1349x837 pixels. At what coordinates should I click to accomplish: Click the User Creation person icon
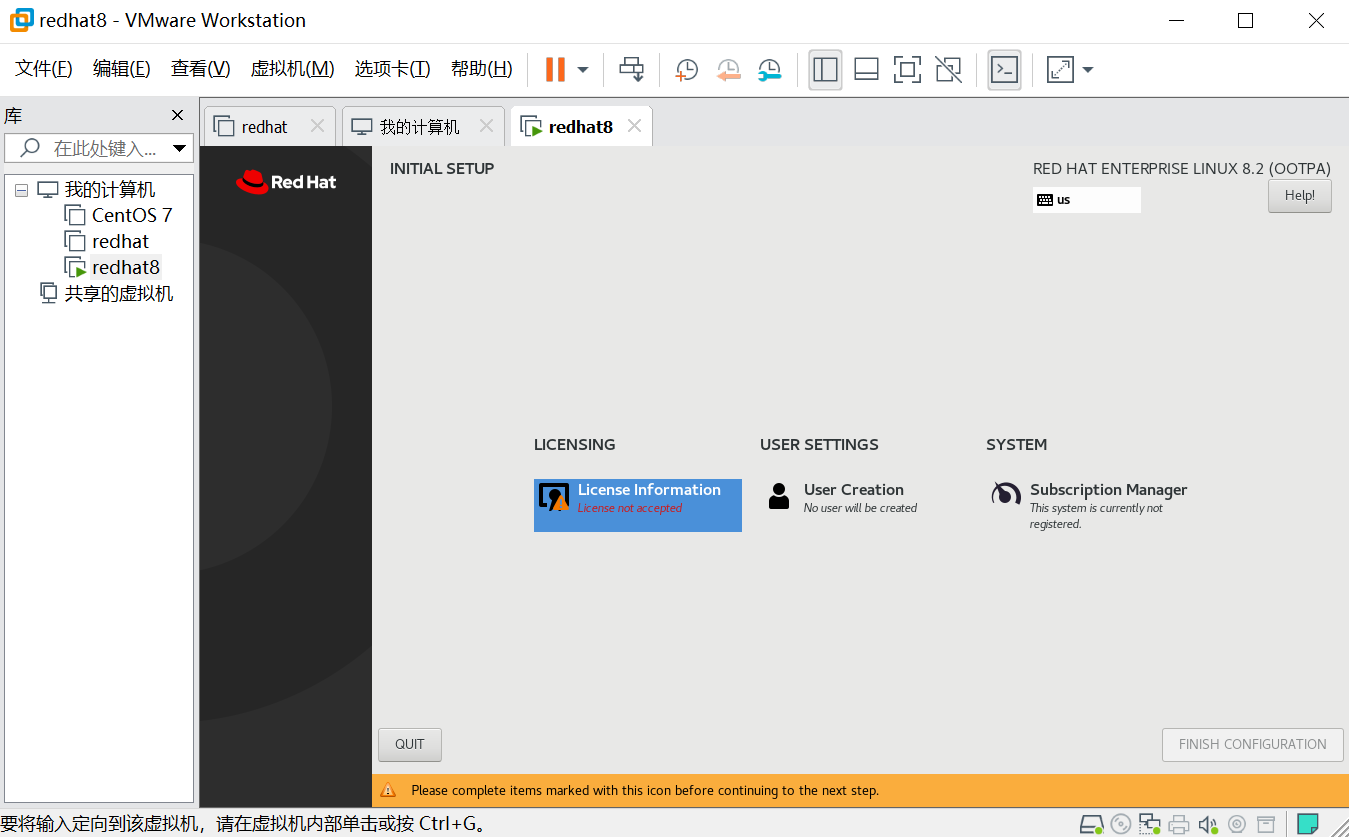coord(779,496)
